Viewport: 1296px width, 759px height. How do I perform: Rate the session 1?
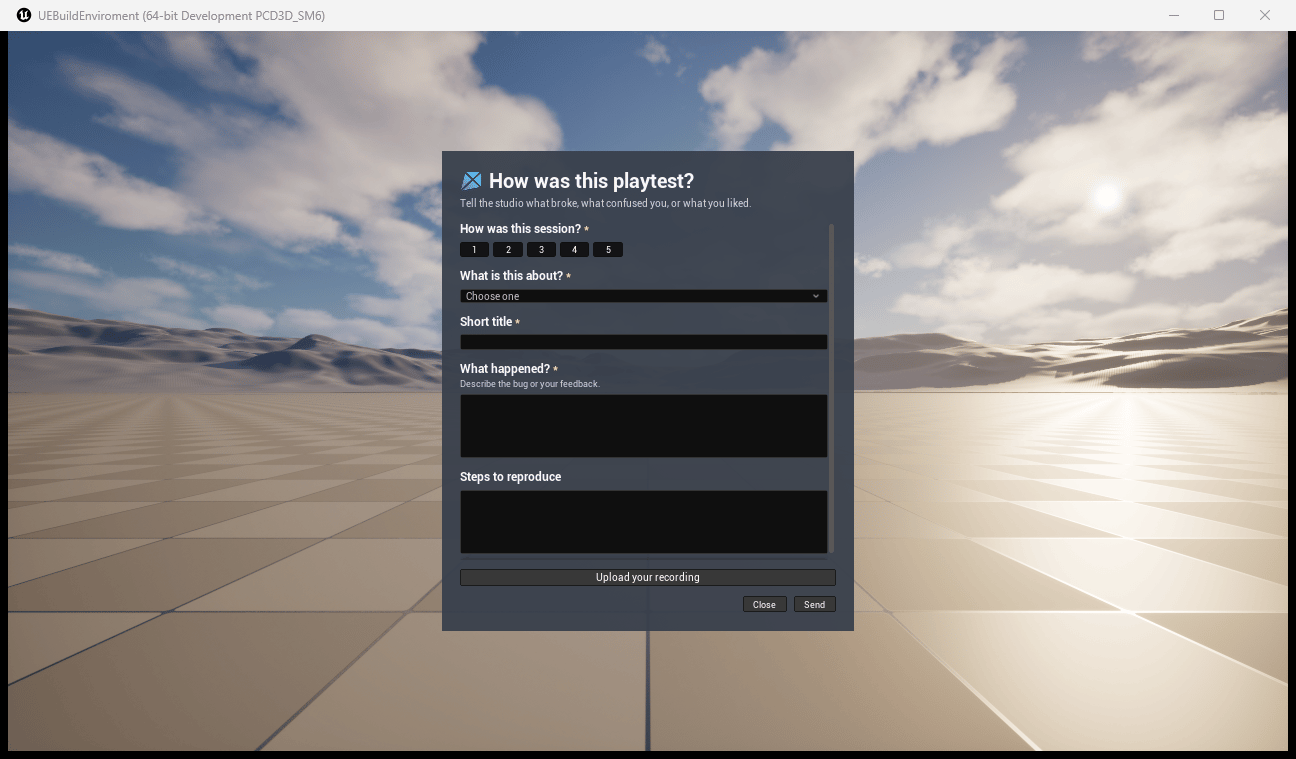[x=474, y=250]
